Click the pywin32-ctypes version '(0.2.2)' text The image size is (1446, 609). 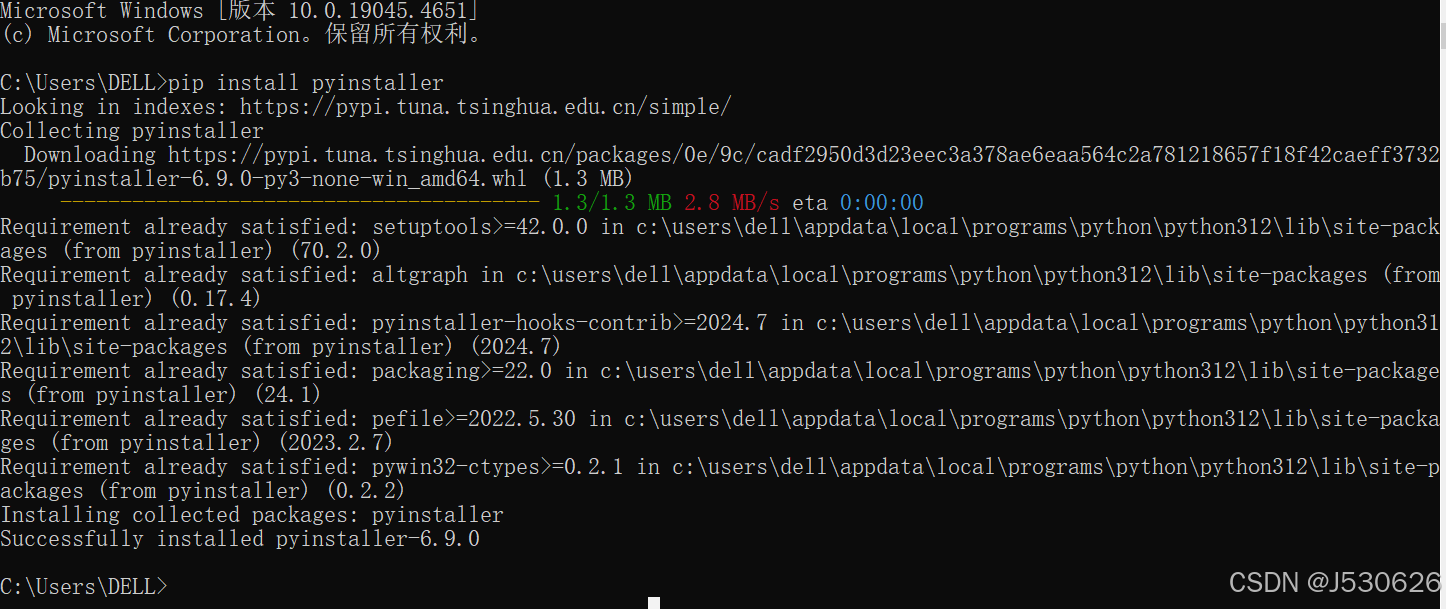[367, 490]
